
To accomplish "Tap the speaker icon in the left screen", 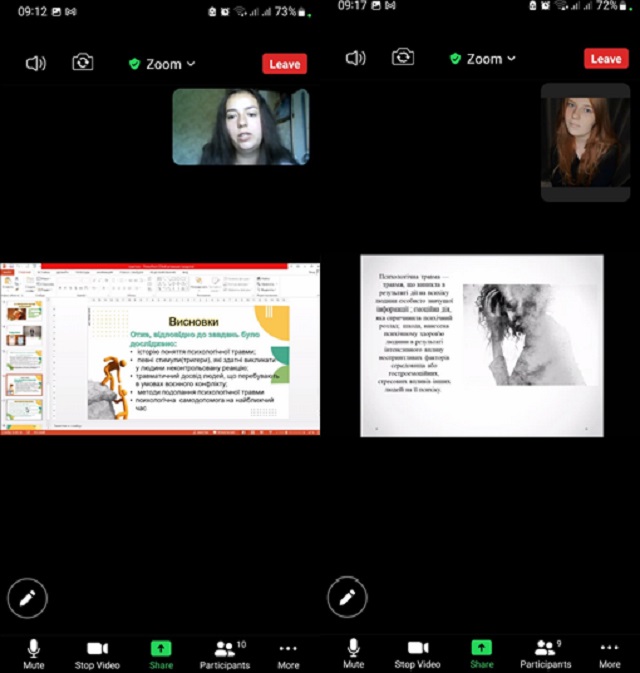I will 36,63.
